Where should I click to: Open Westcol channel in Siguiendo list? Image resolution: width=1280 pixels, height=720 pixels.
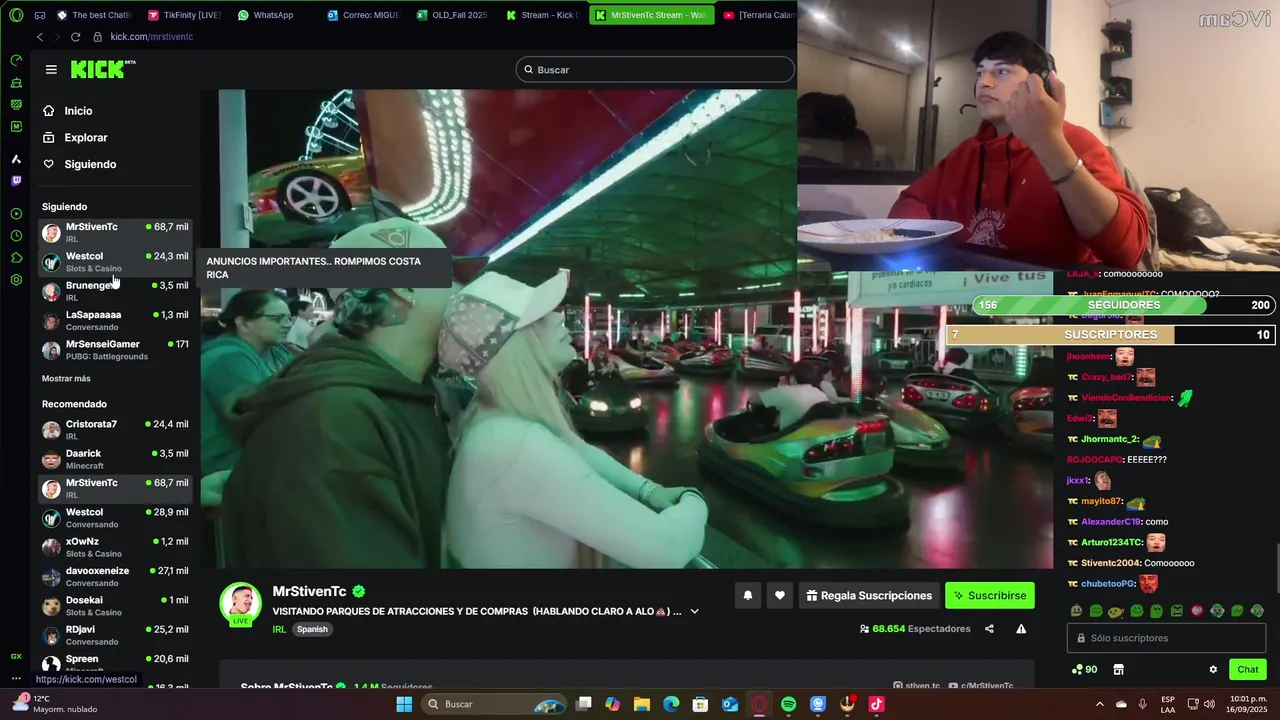coord(114,262)
